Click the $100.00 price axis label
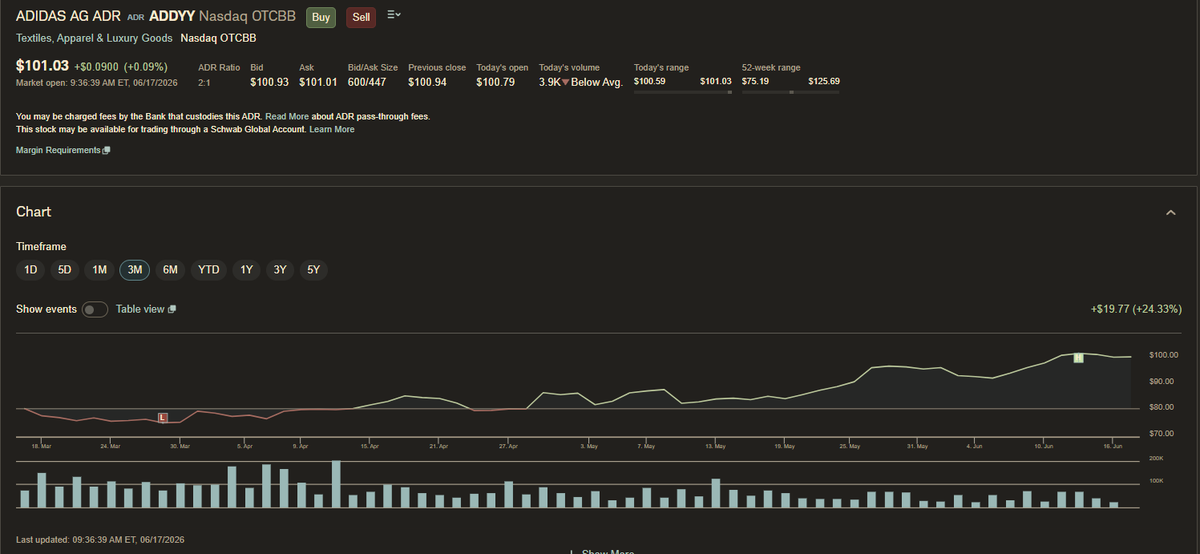The width and height of the screenshot is (1200, 554). coord(1164,355)
